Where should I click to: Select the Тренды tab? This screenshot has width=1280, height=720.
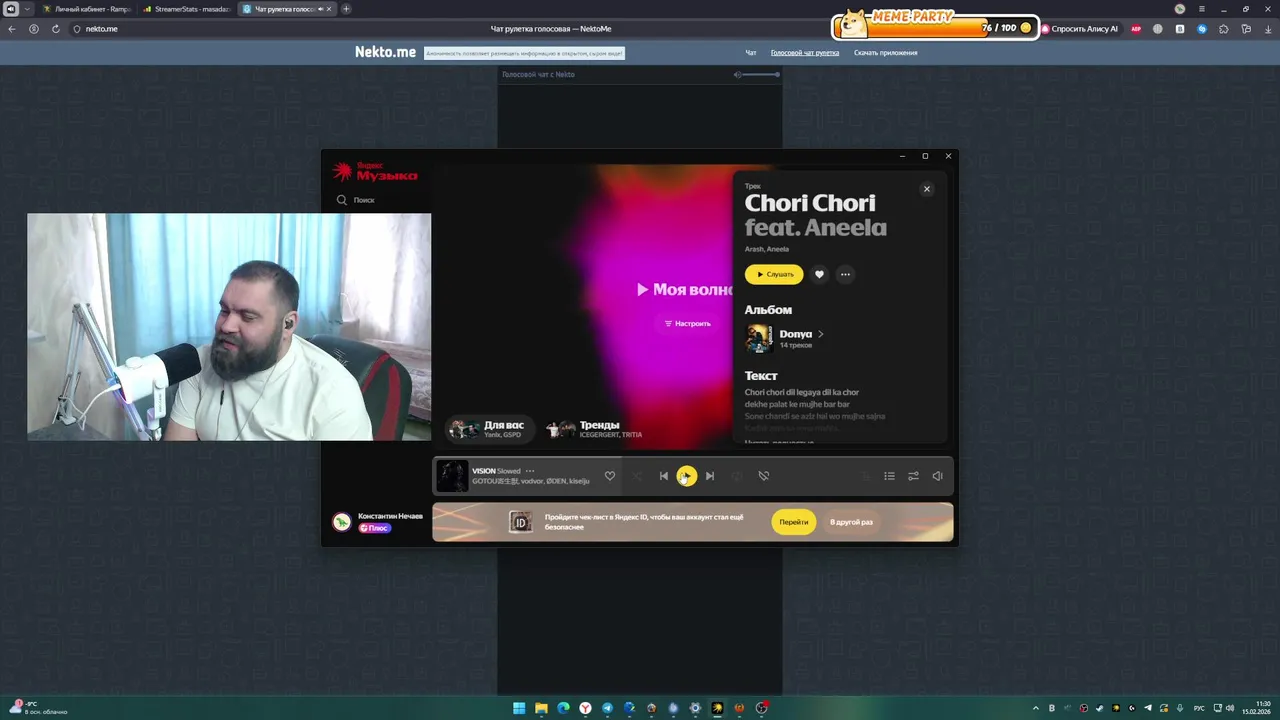point(595,429)
